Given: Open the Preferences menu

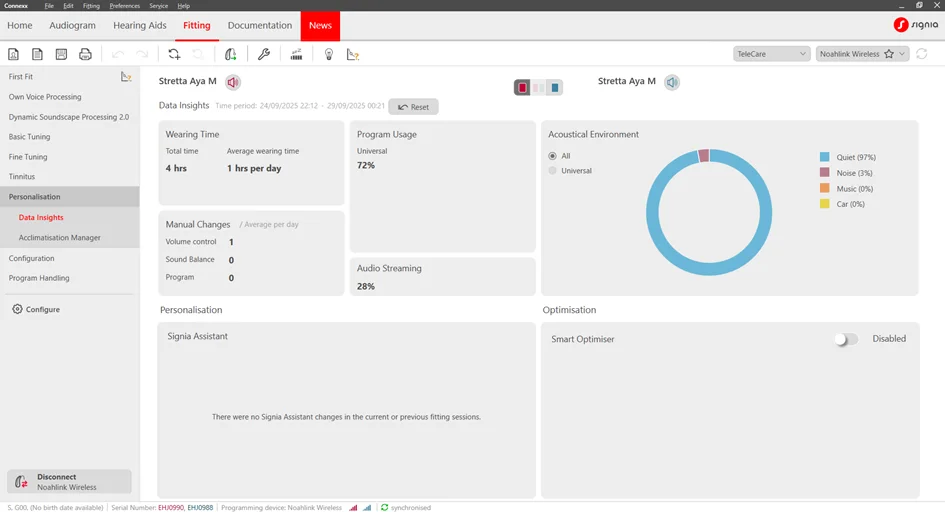Looking at the screenshot, I should (x=125, y=5).
